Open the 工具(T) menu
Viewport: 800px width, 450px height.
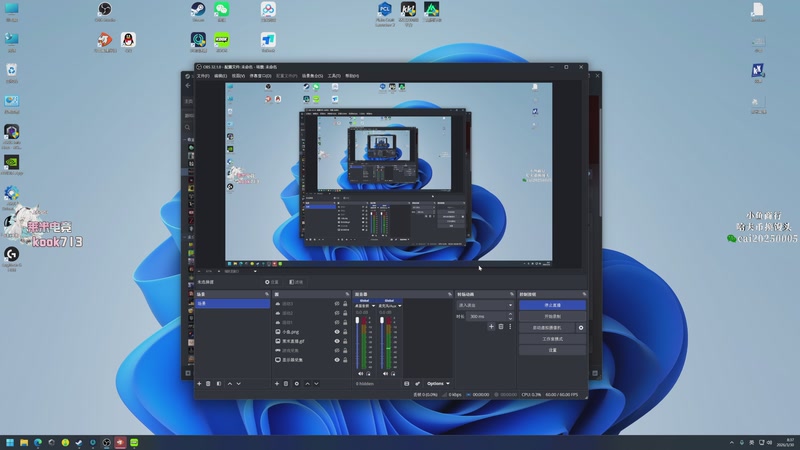click(334, 76)
